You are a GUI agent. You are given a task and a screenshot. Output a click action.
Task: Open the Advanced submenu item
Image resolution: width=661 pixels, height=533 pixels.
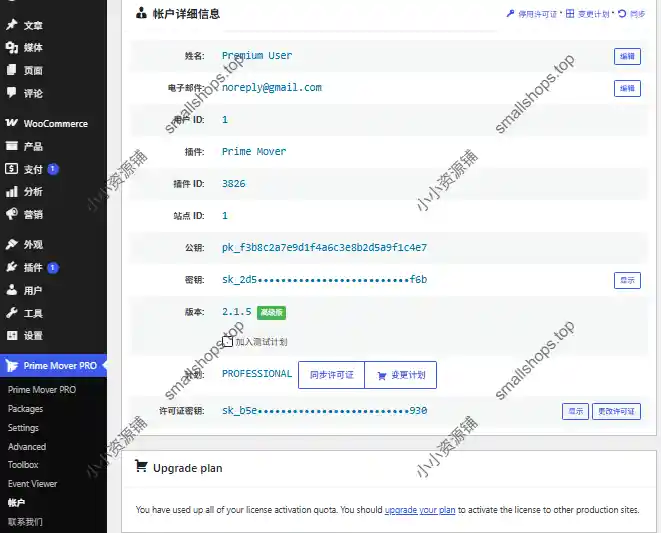(x=27, y=447)
